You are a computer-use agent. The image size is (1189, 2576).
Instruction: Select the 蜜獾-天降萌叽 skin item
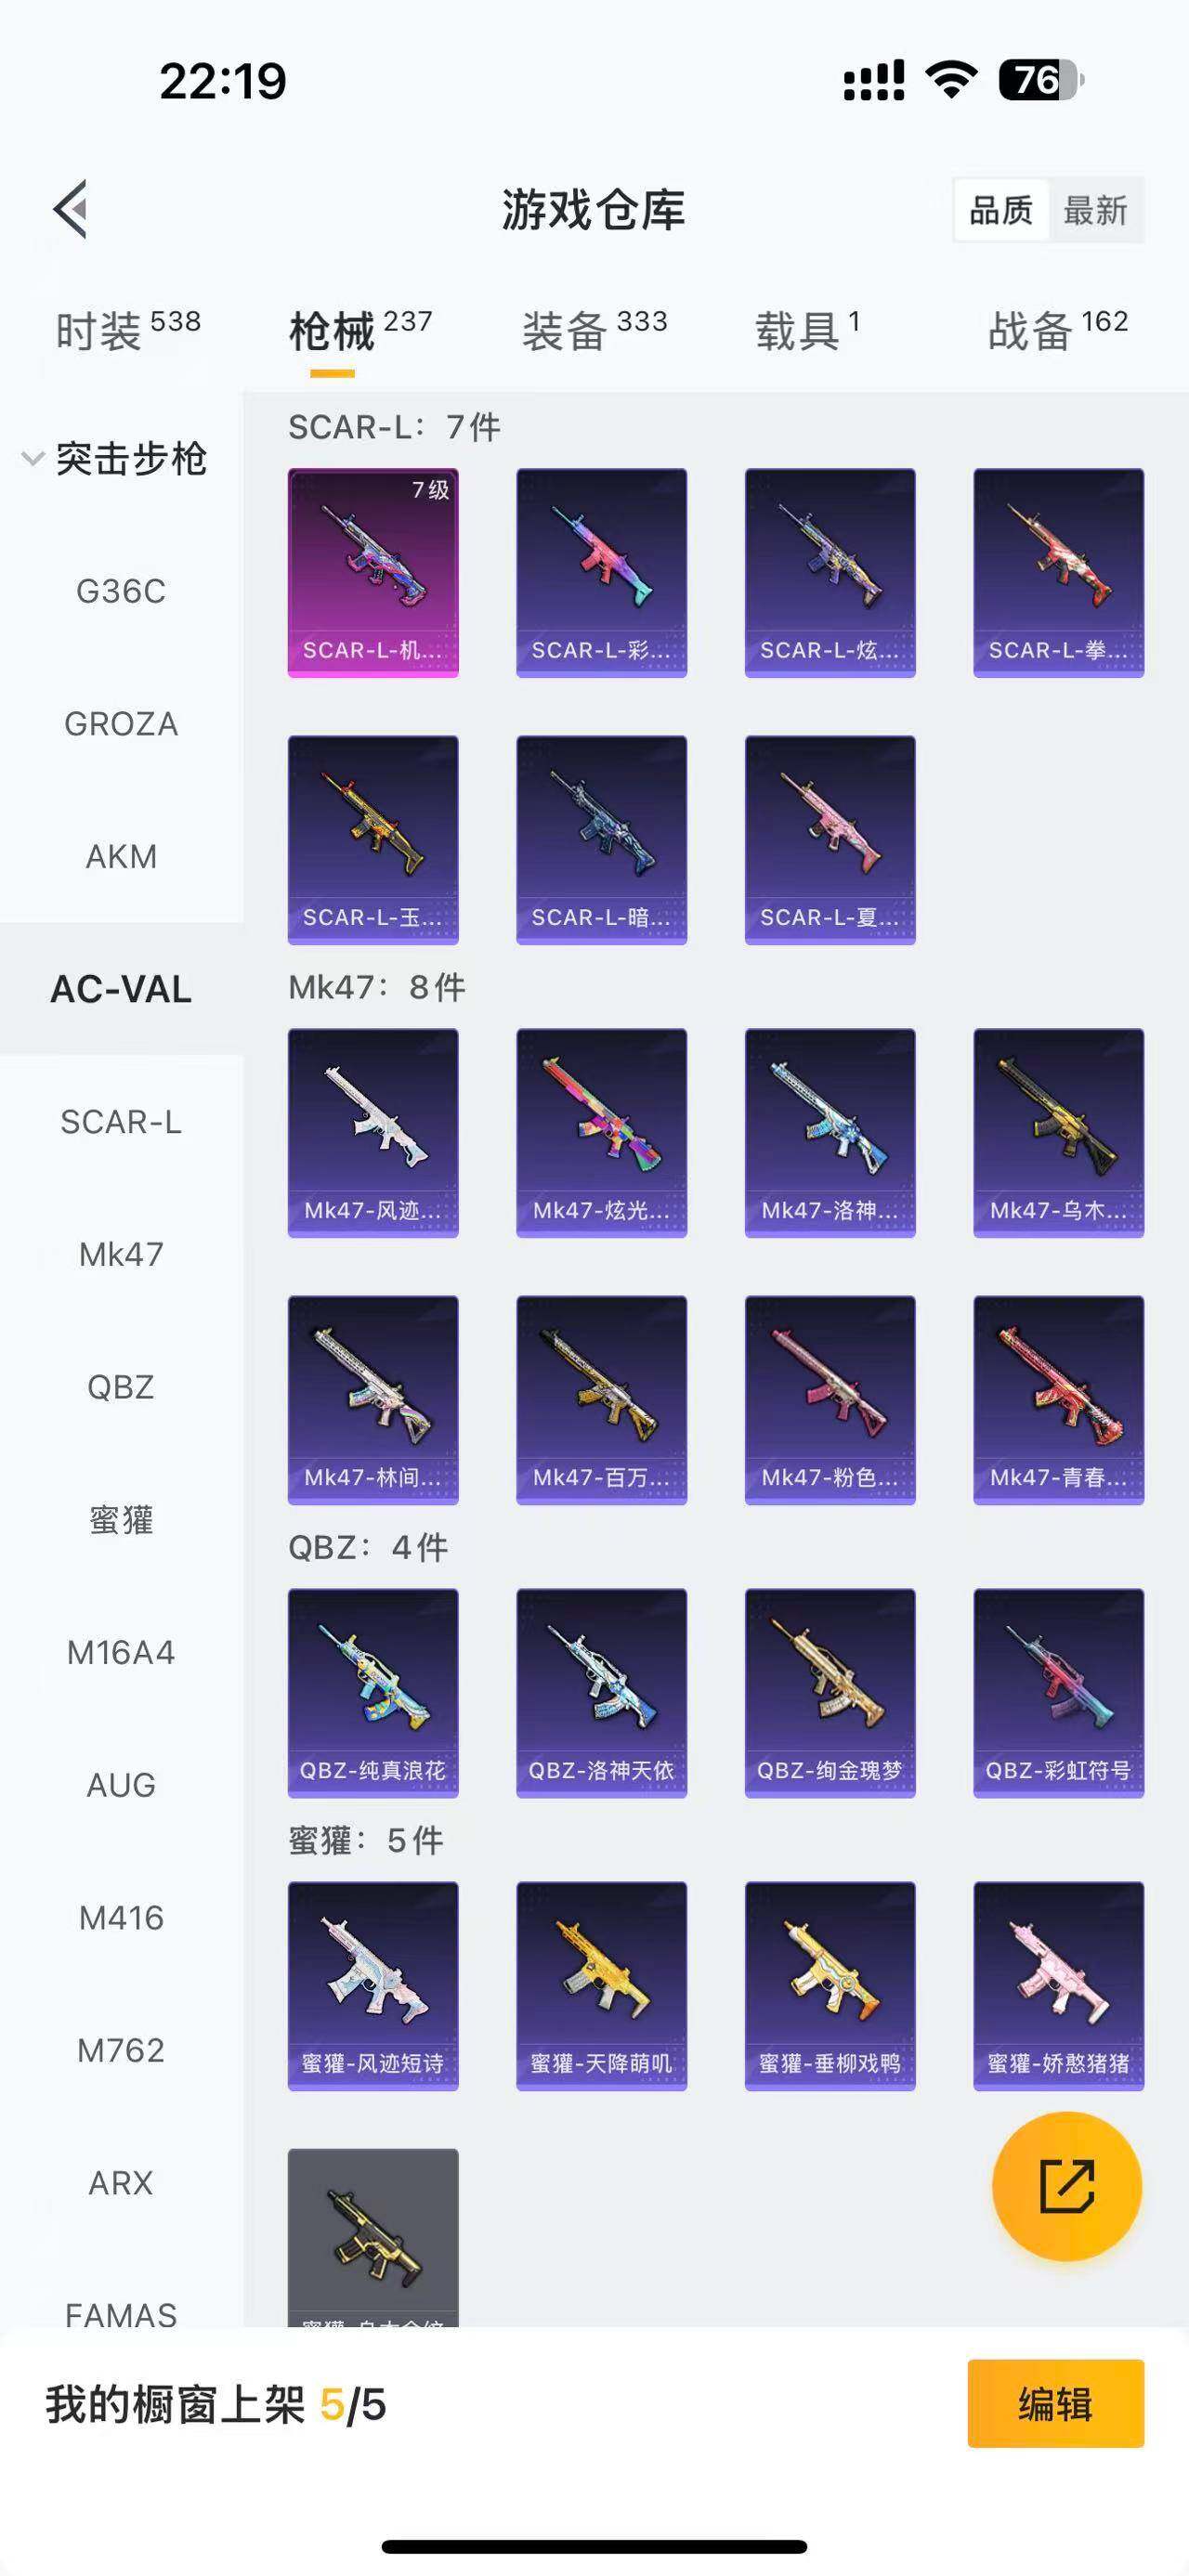coord(601,1986)
